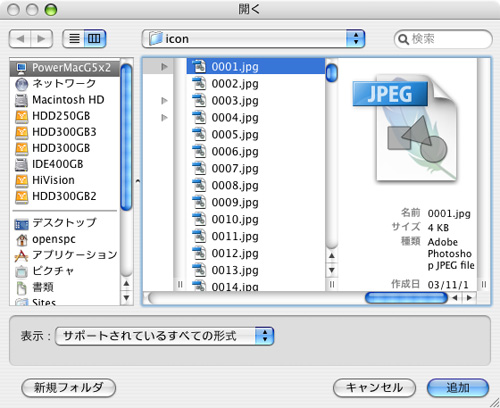This screenshot has height=408, width=500.
Task: Select PowerMacG5x2 computer in sidebar
Action: 65,68
